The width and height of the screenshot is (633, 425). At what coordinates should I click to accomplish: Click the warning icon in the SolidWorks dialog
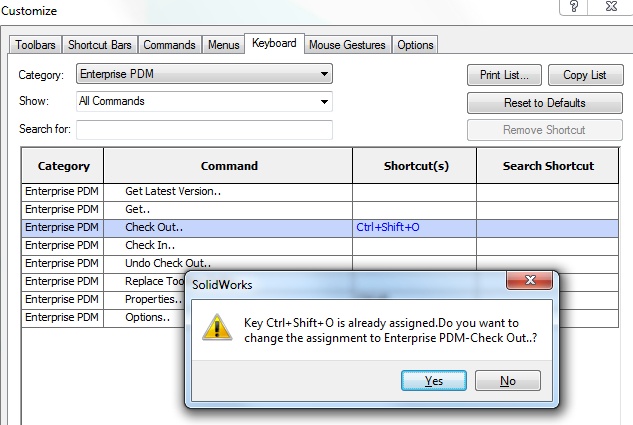(x=217, y=327)
